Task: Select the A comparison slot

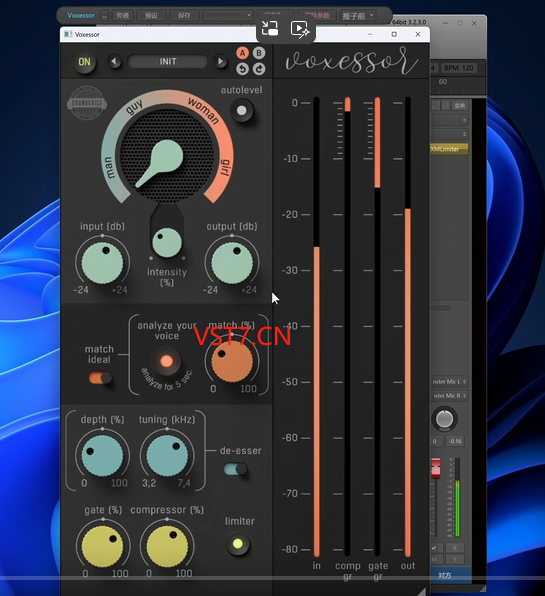Action: click(x=242, y=53)
